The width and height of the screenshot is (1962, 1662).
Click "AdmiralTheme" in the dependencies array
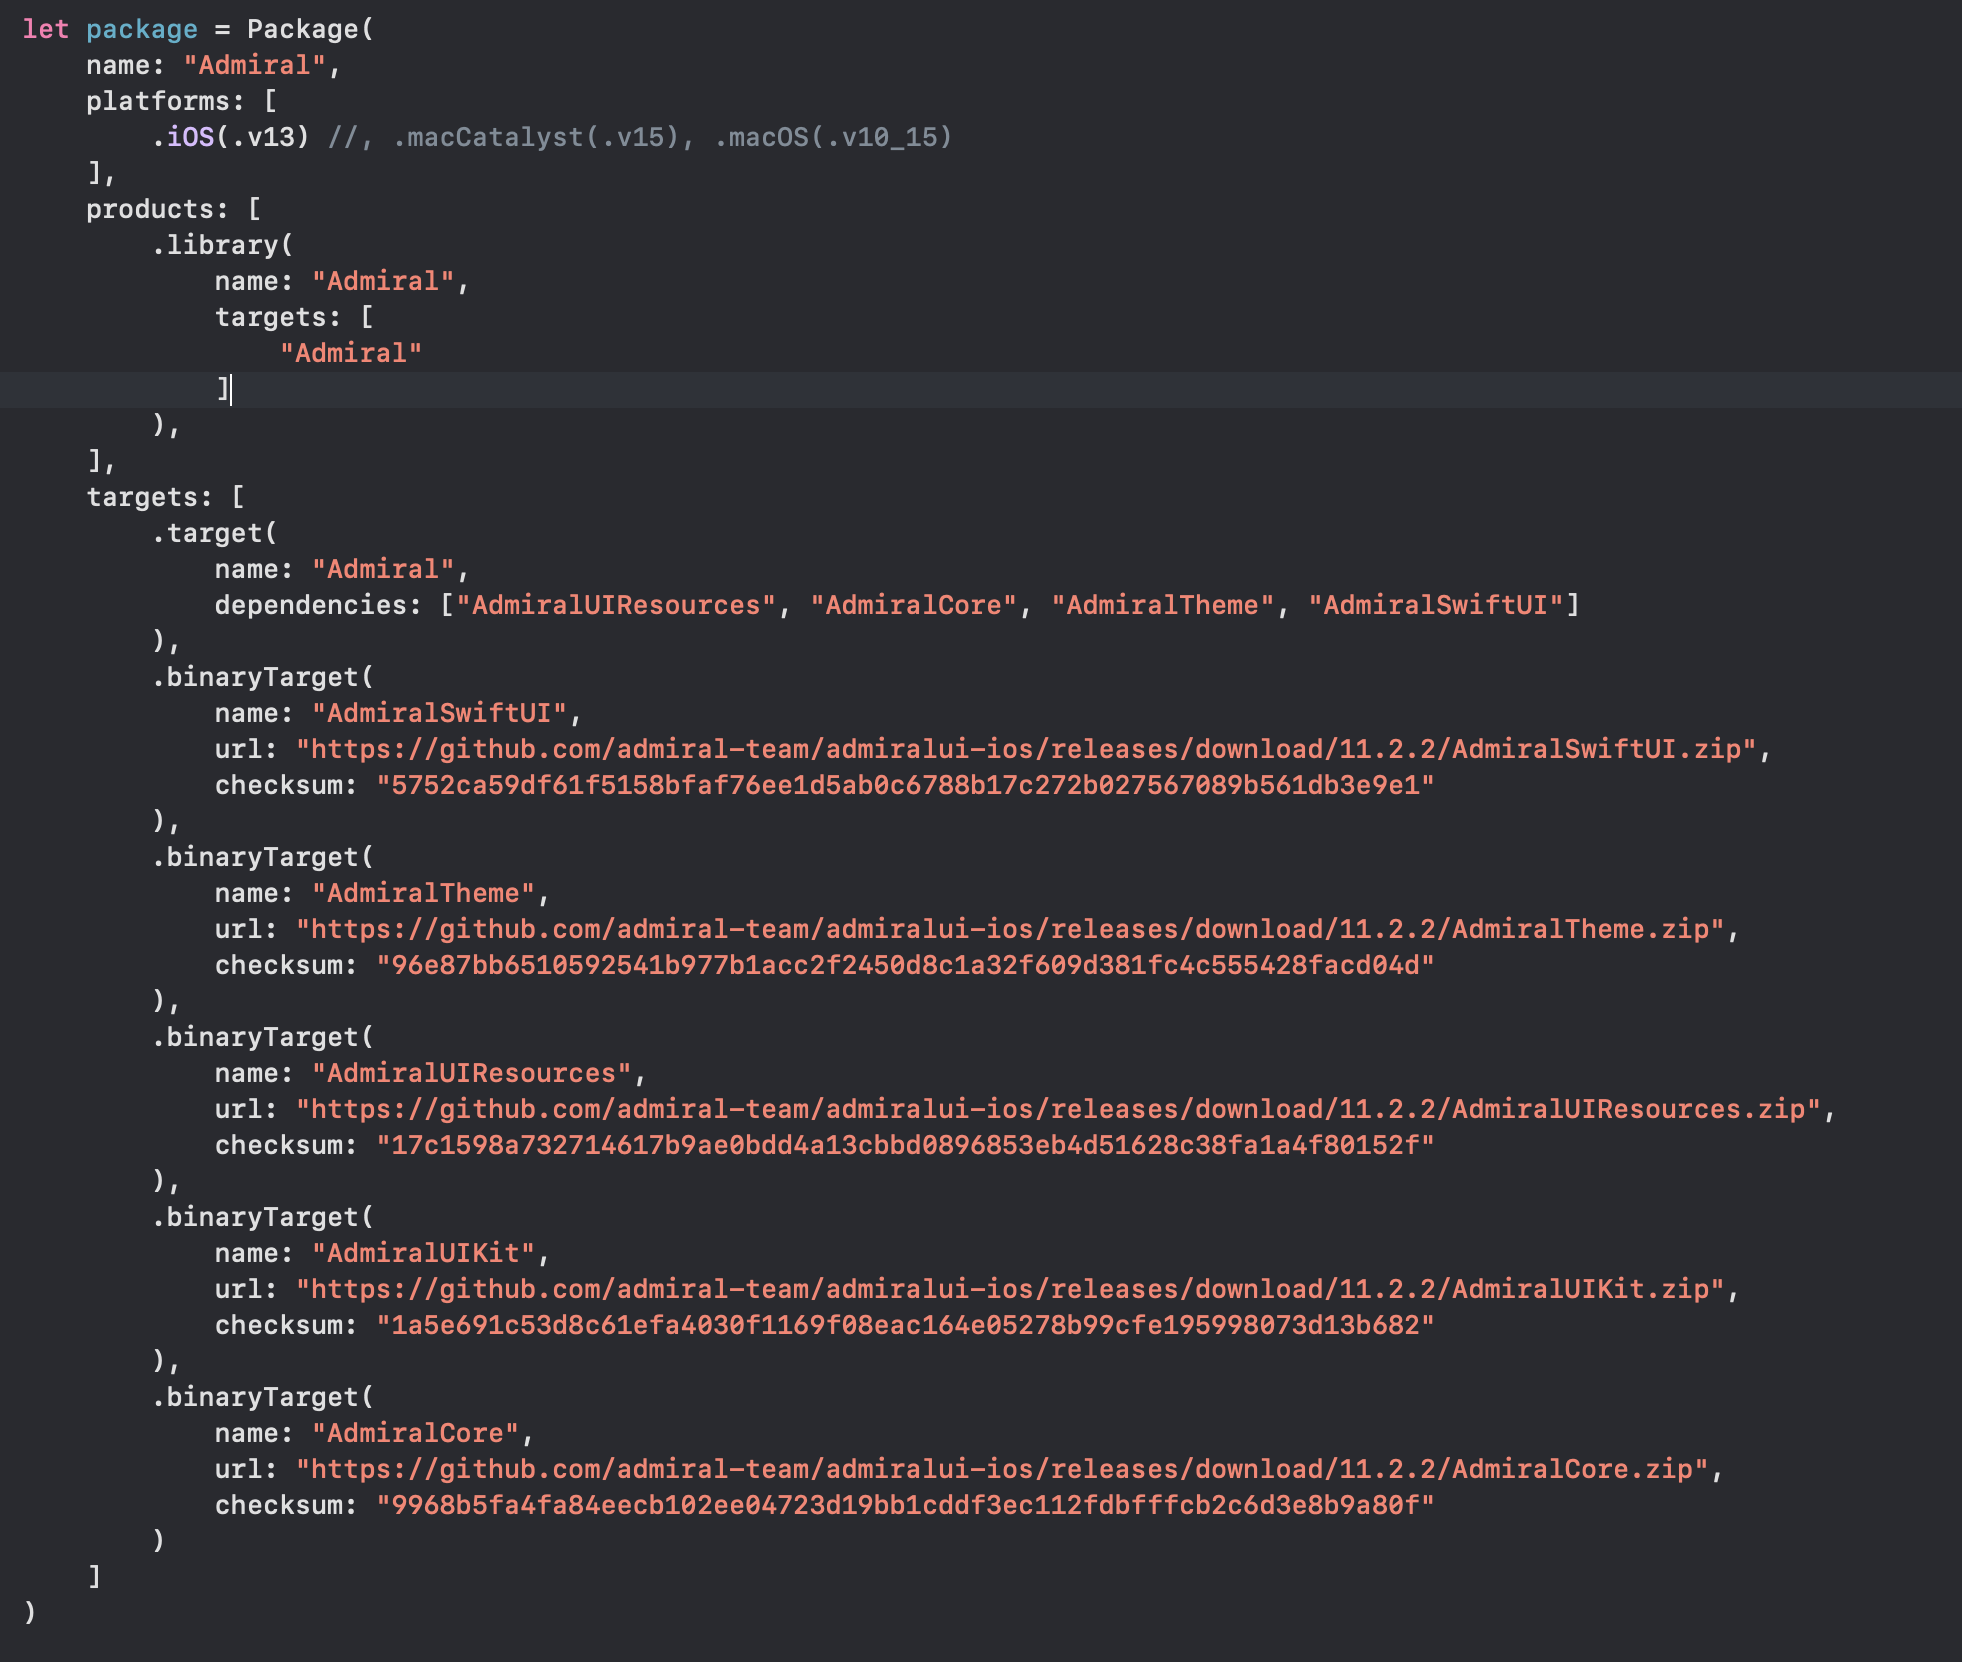pyautogui.click(x=1163, y=605)
